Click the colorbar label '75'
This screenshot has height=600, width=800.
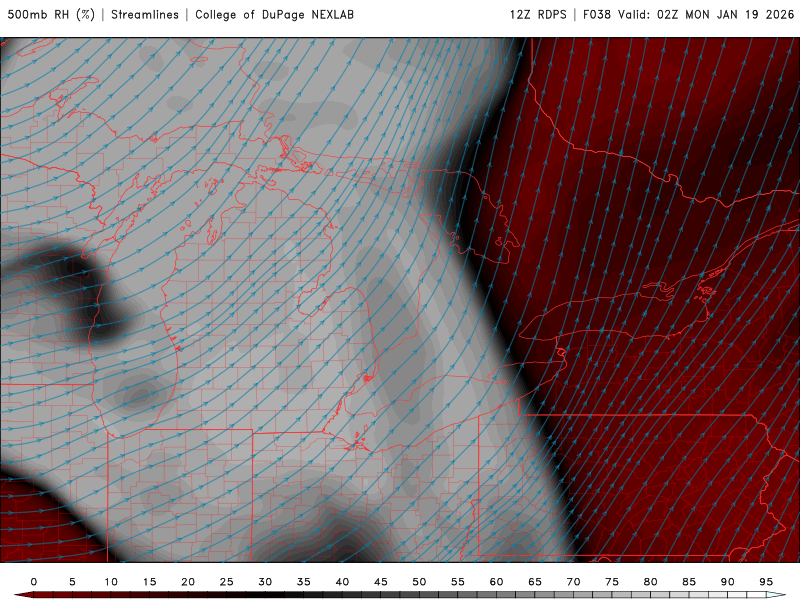pos(612,582)
